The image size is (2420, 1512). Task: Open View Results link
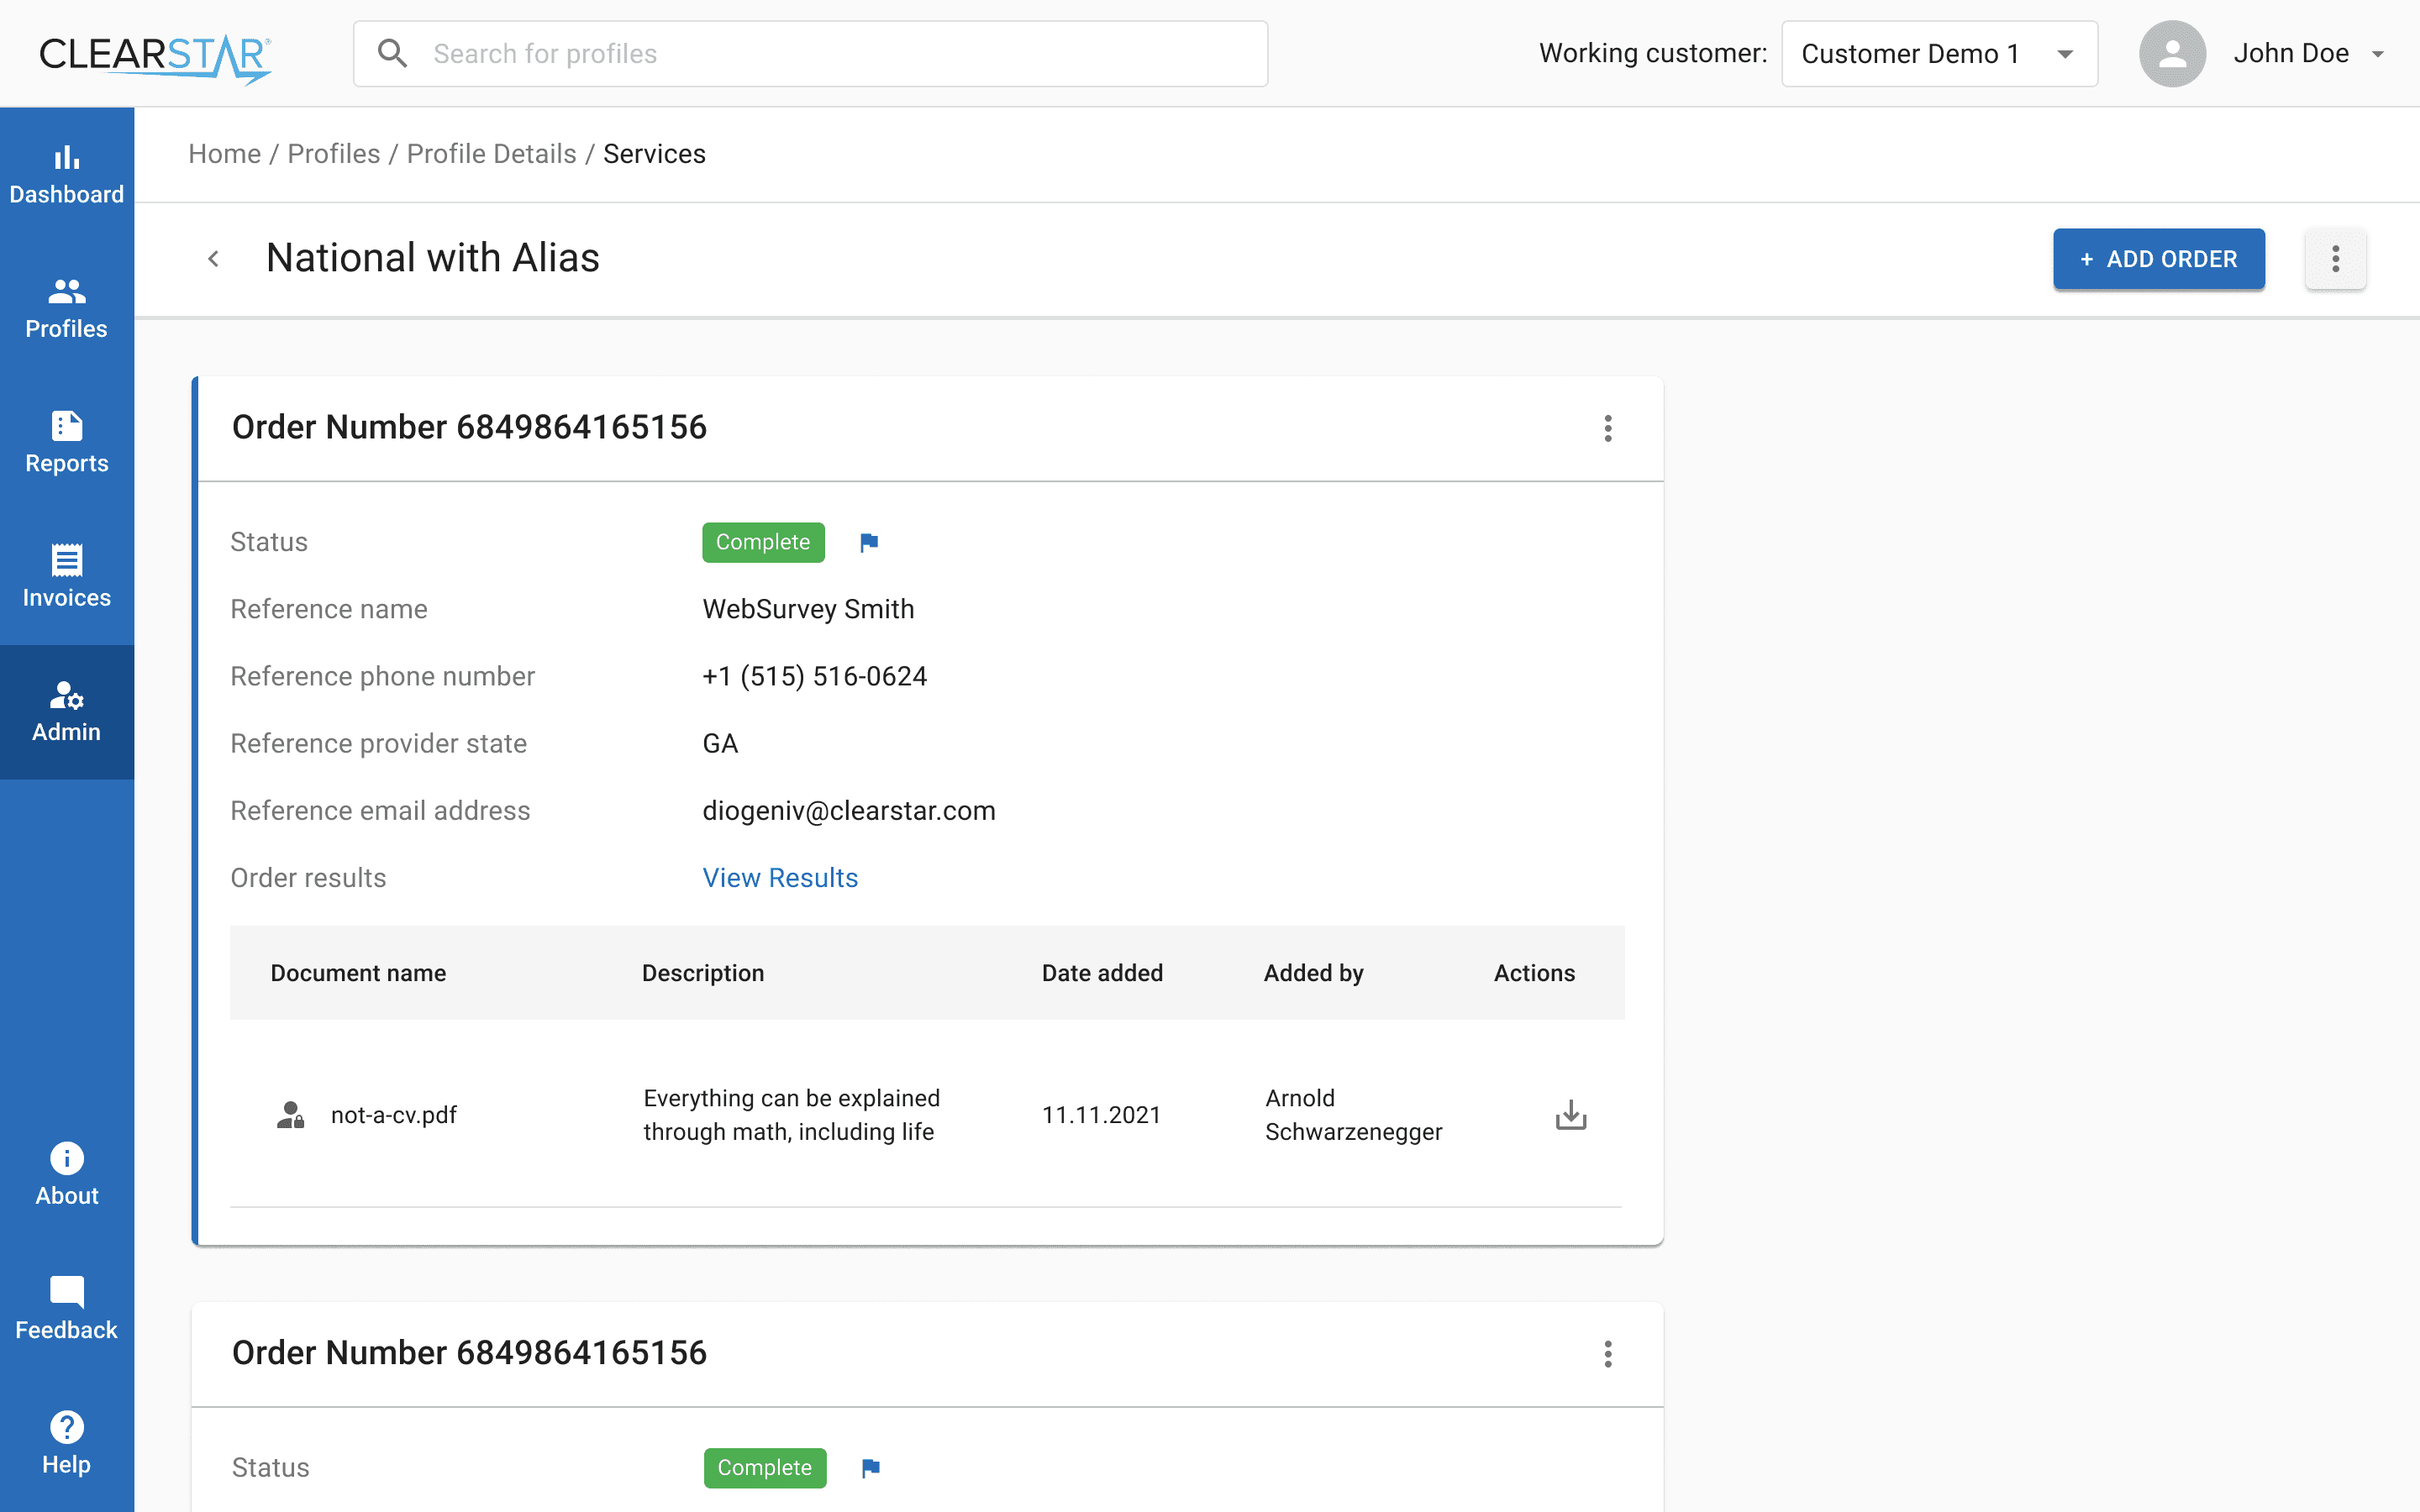780,877
